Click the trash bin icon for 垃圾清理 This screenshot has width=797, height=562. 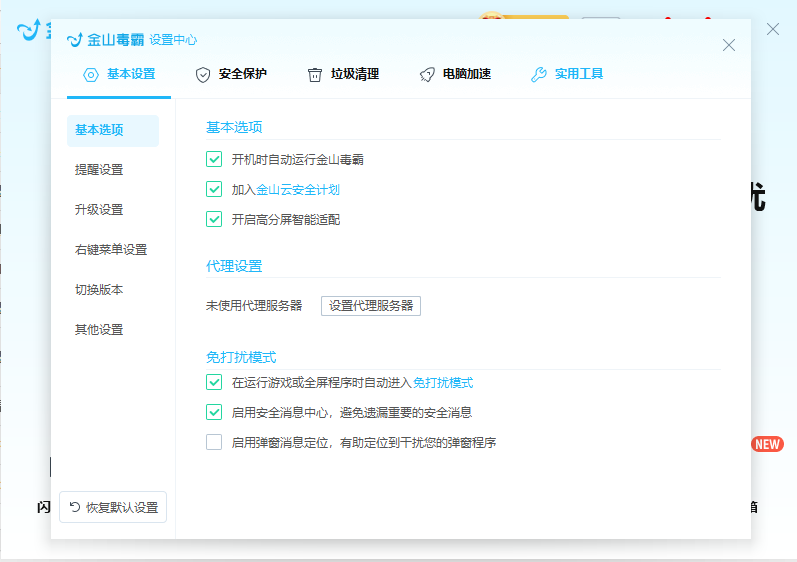coord(315,74)
